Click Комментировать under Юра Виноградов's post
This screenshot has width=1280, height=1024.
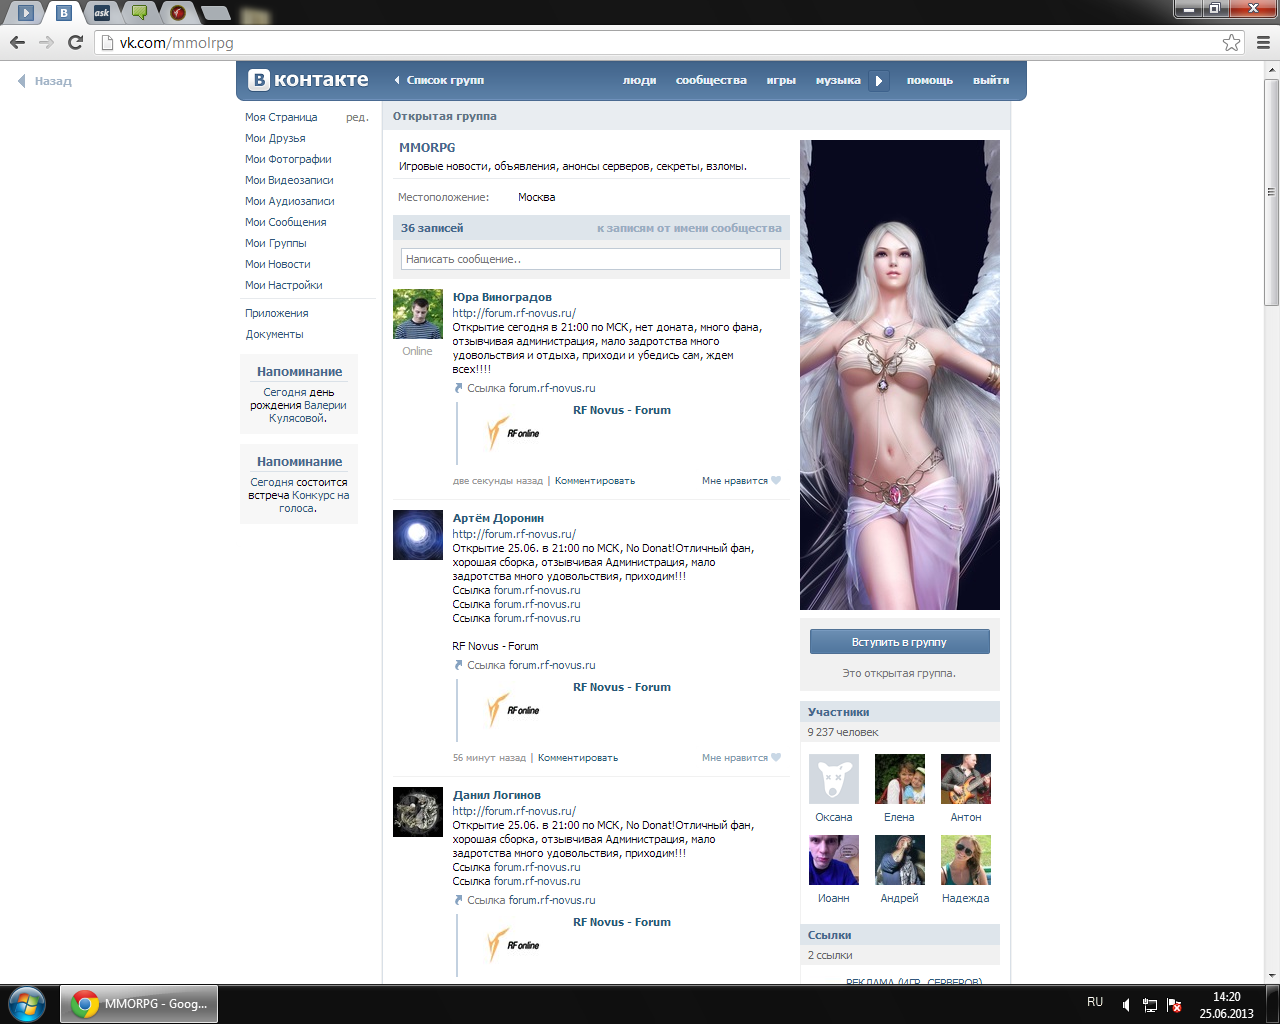click(x=595, y=481)
